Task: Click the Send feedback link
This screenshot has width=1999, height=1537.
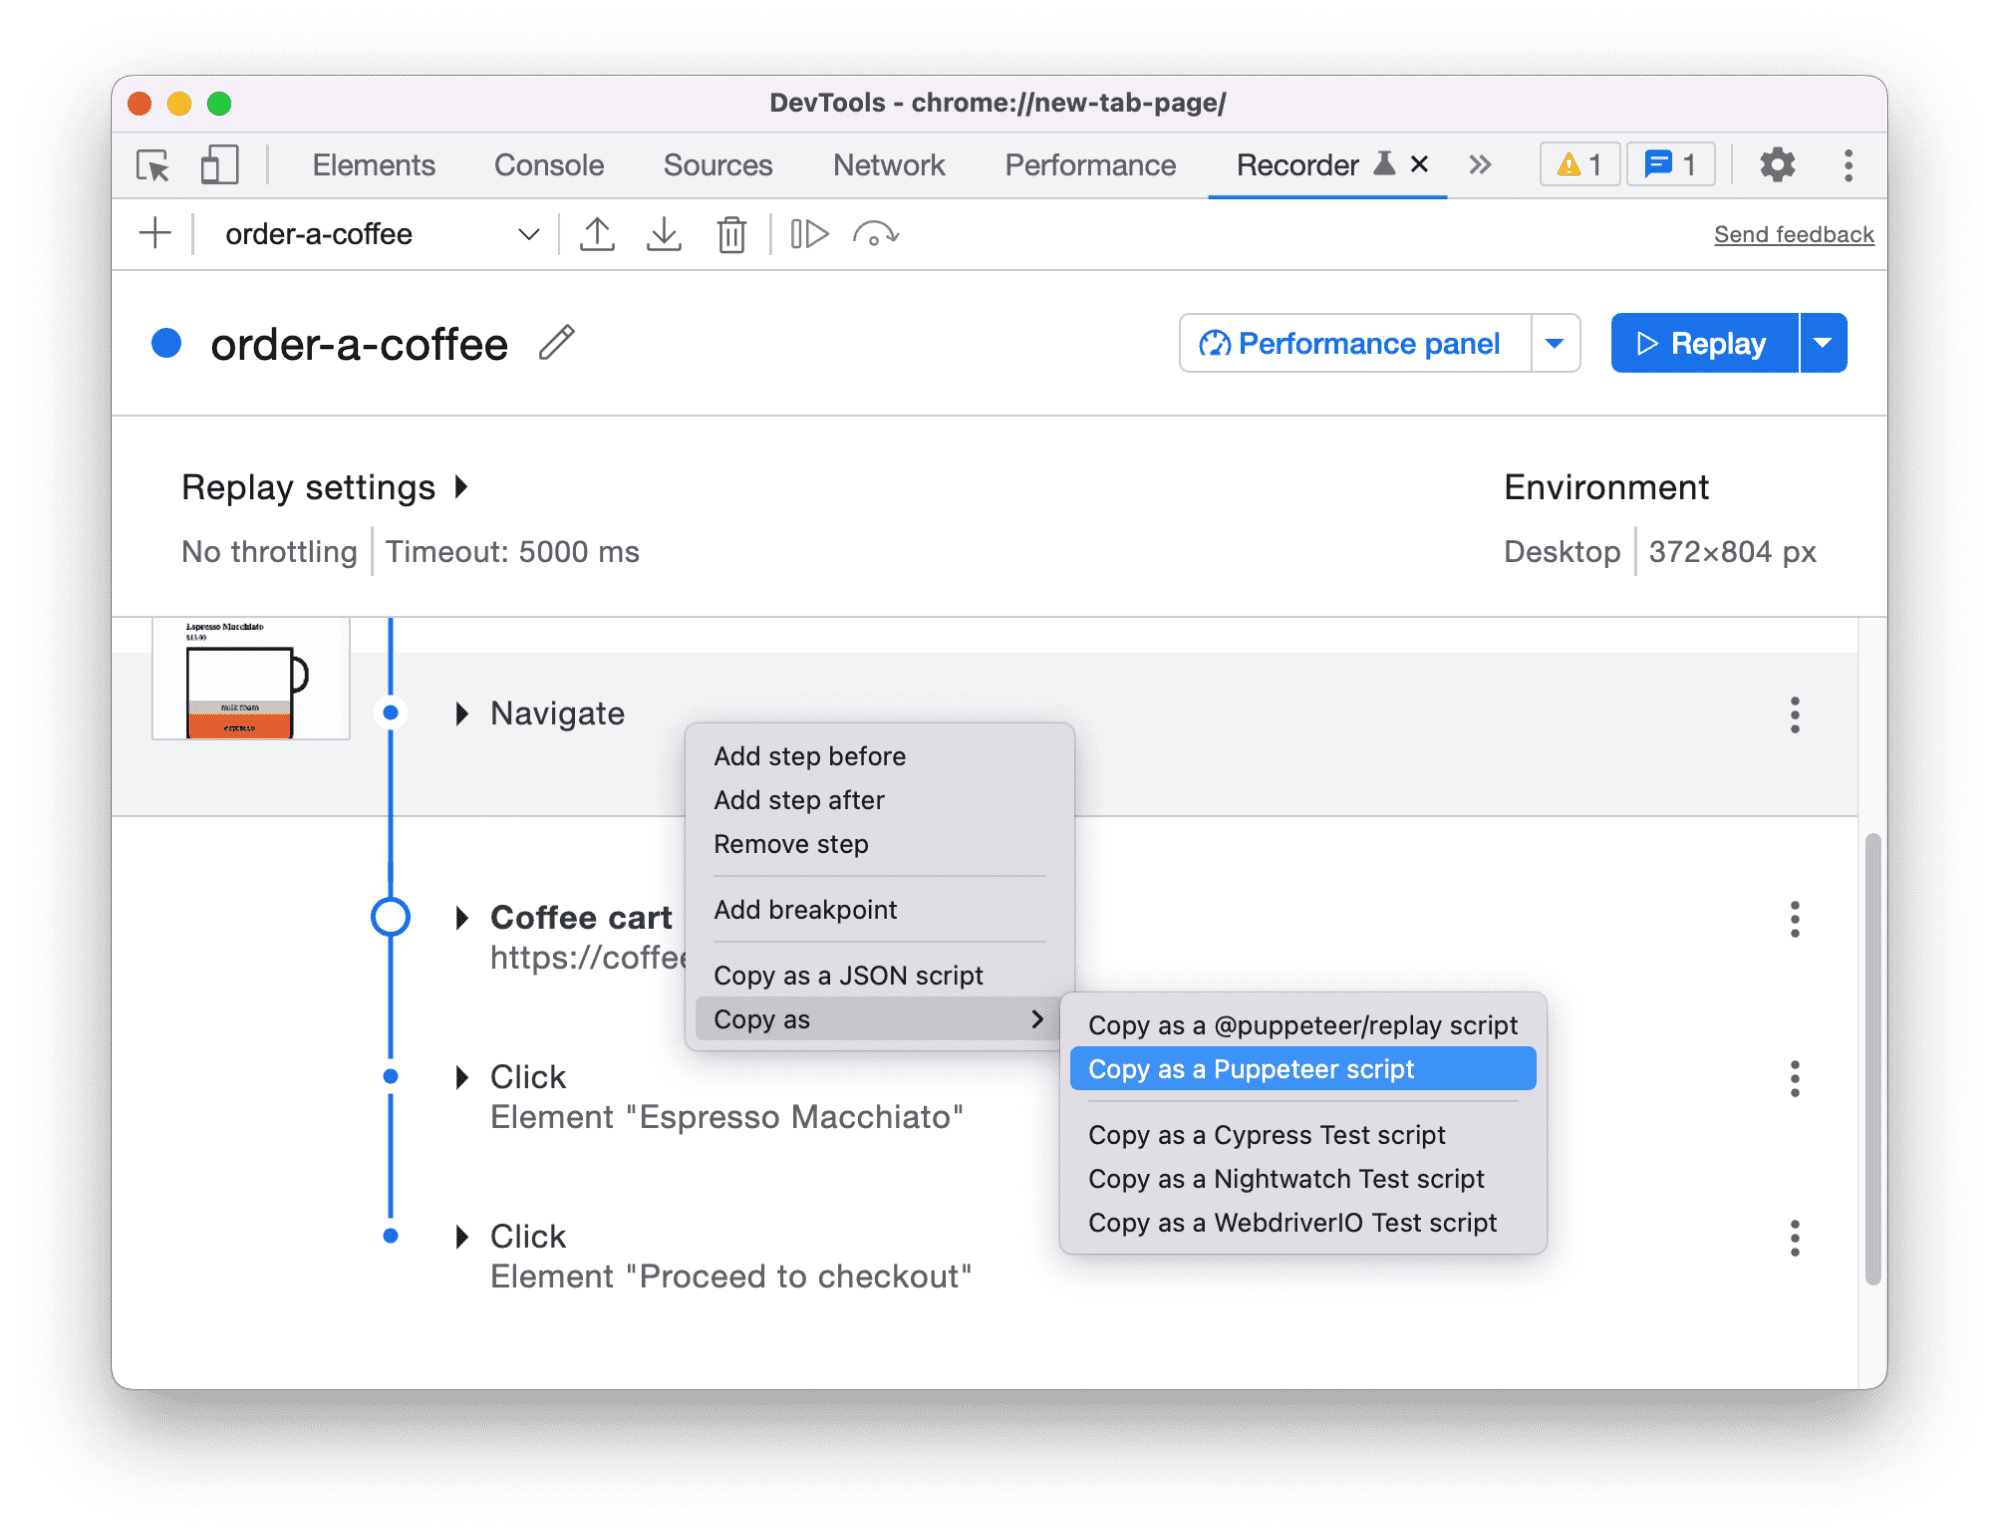Action: (1791, 232)
